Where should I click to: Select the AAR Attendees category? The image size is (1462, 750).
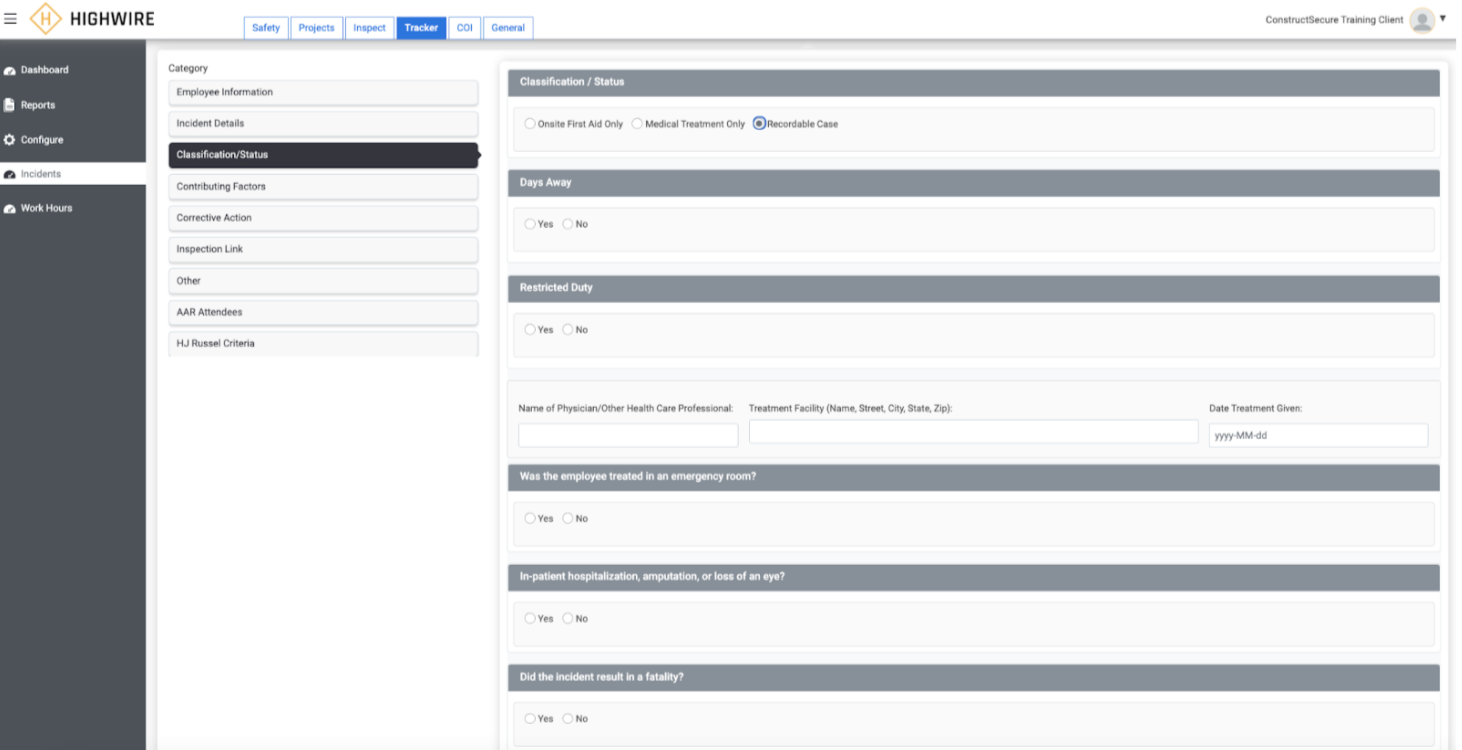(x=323, y=312)
